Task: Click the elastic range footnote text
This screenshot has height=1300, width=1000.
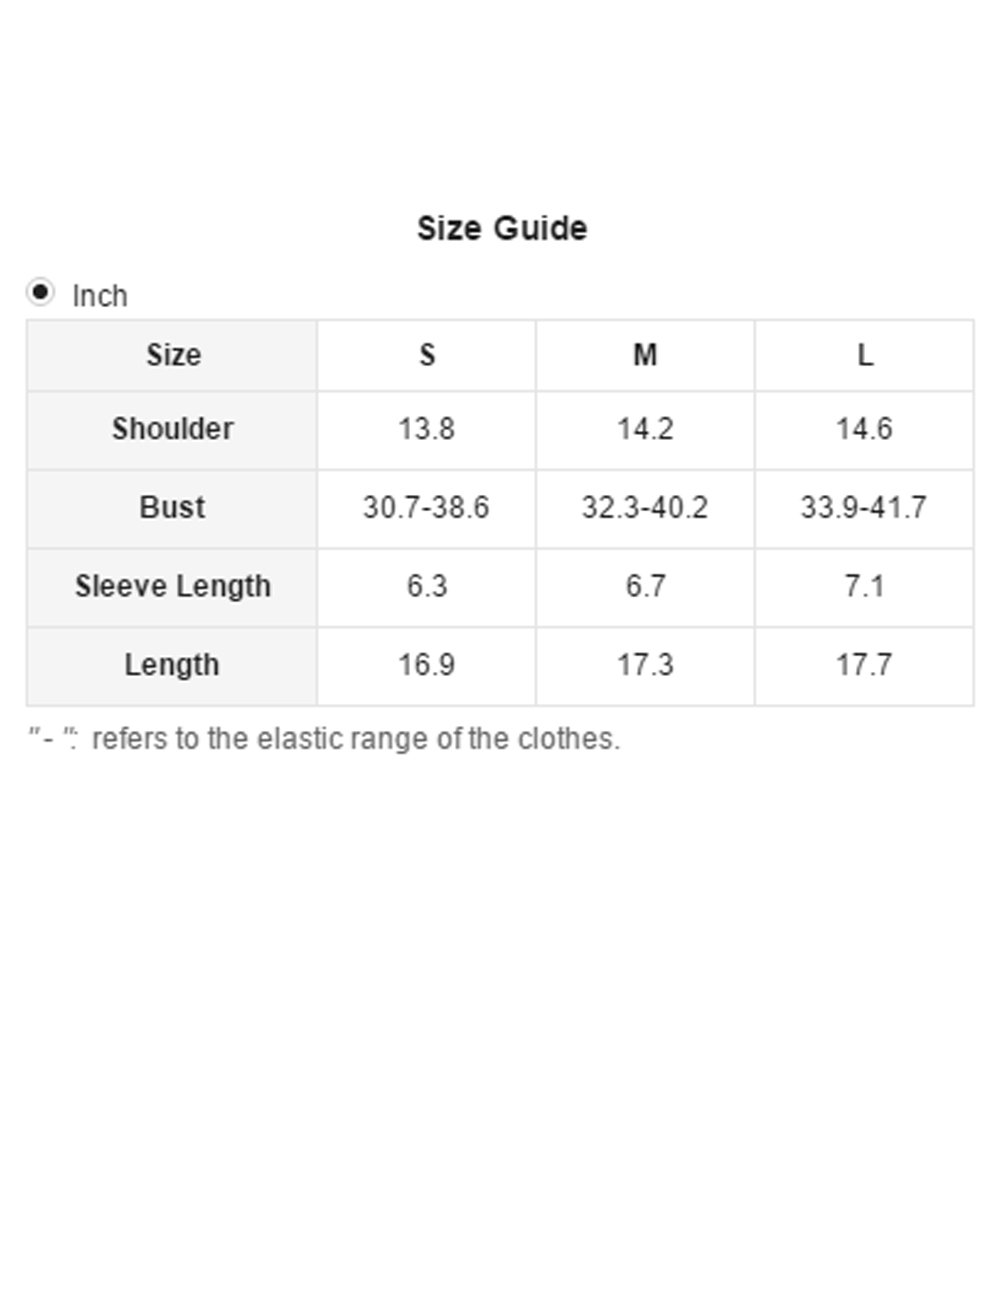Action: [x=324, y=739]
